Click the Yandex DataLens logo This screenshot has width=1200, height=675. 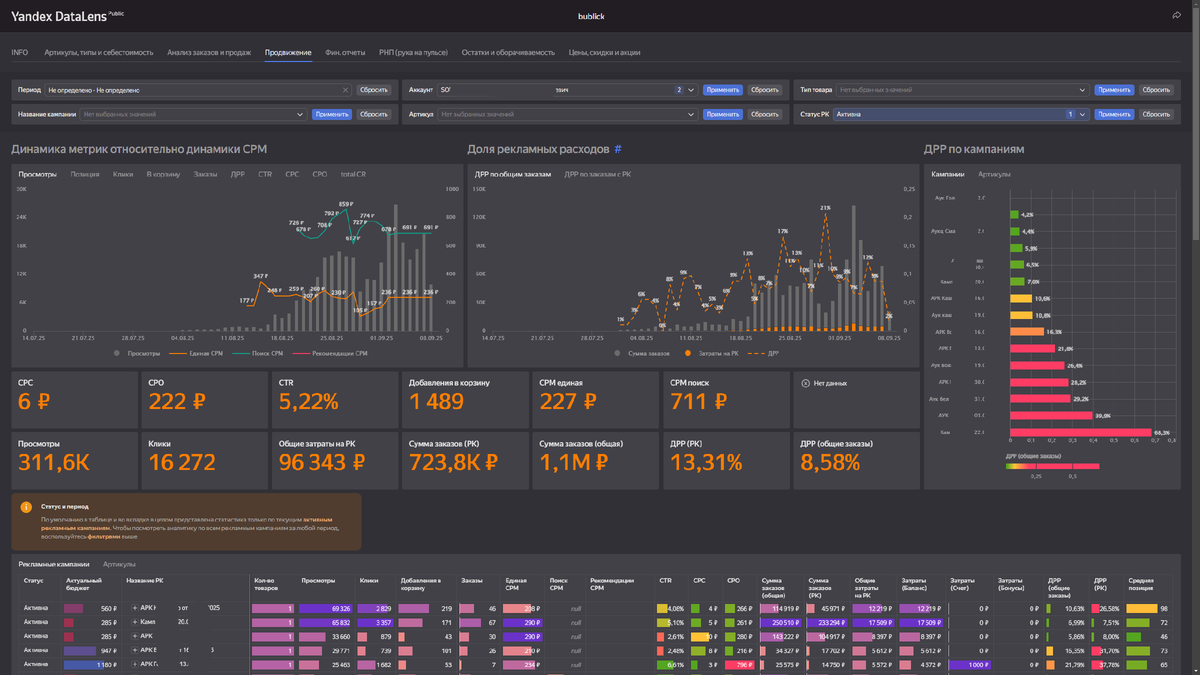click(58, 16)
